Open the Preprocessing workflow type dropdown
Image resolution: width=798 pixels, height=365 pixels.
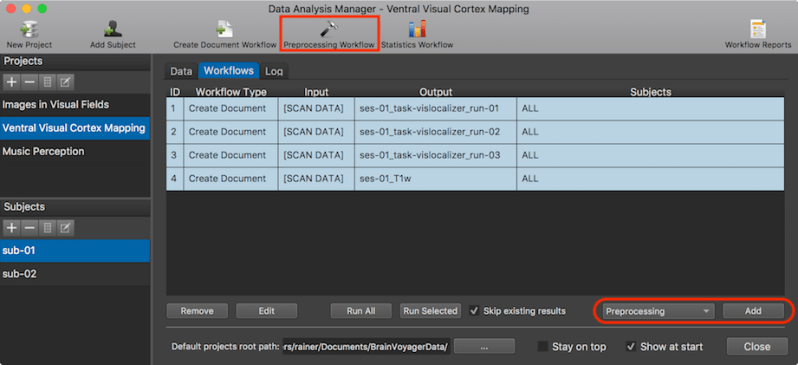659,311
